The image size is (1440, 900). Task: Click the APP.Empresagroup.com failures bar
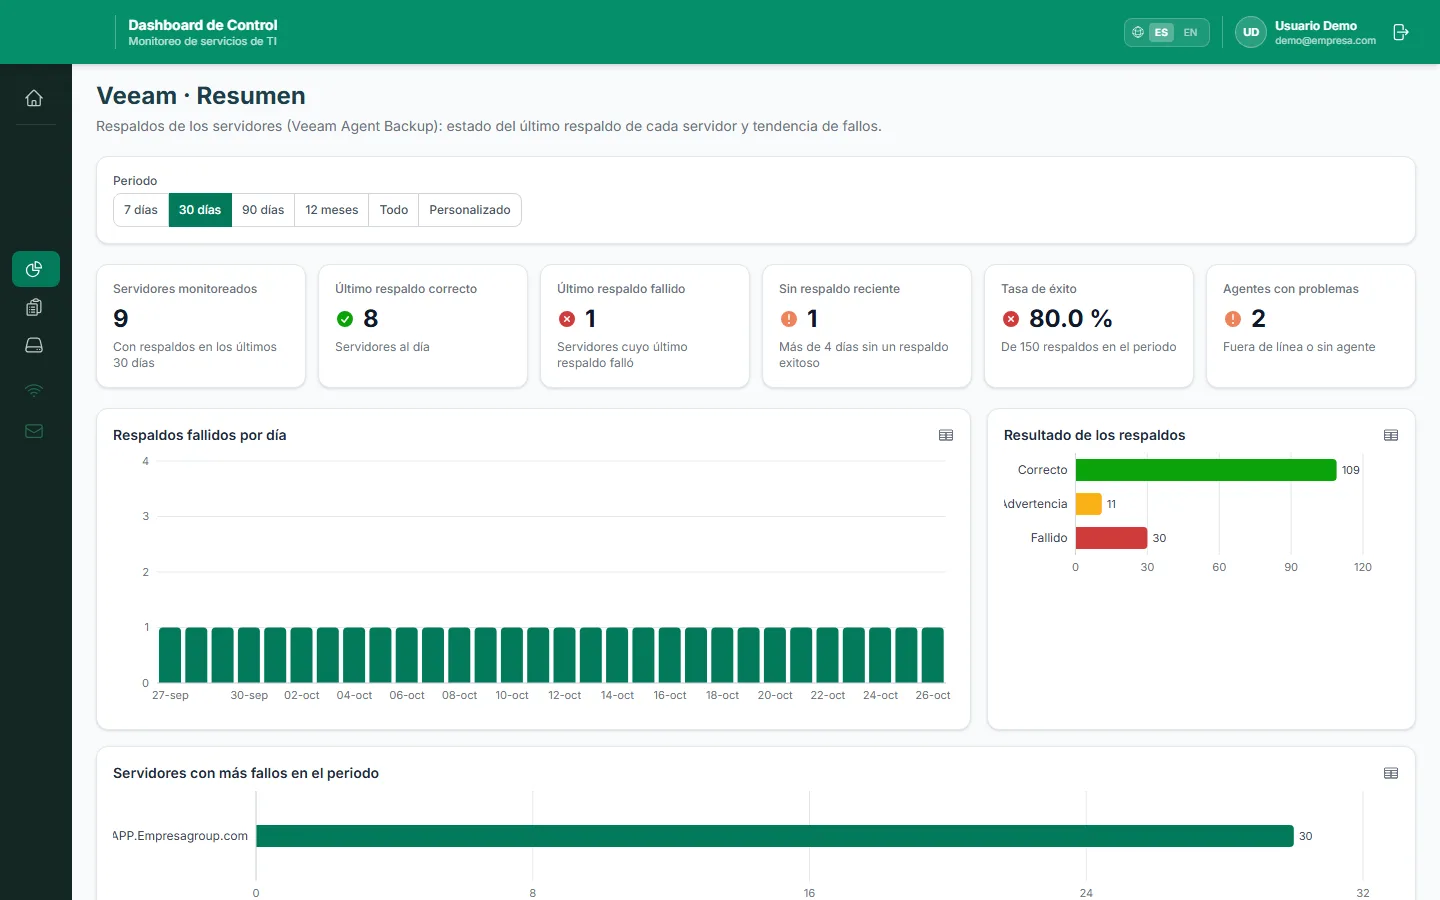pos(775,836)
